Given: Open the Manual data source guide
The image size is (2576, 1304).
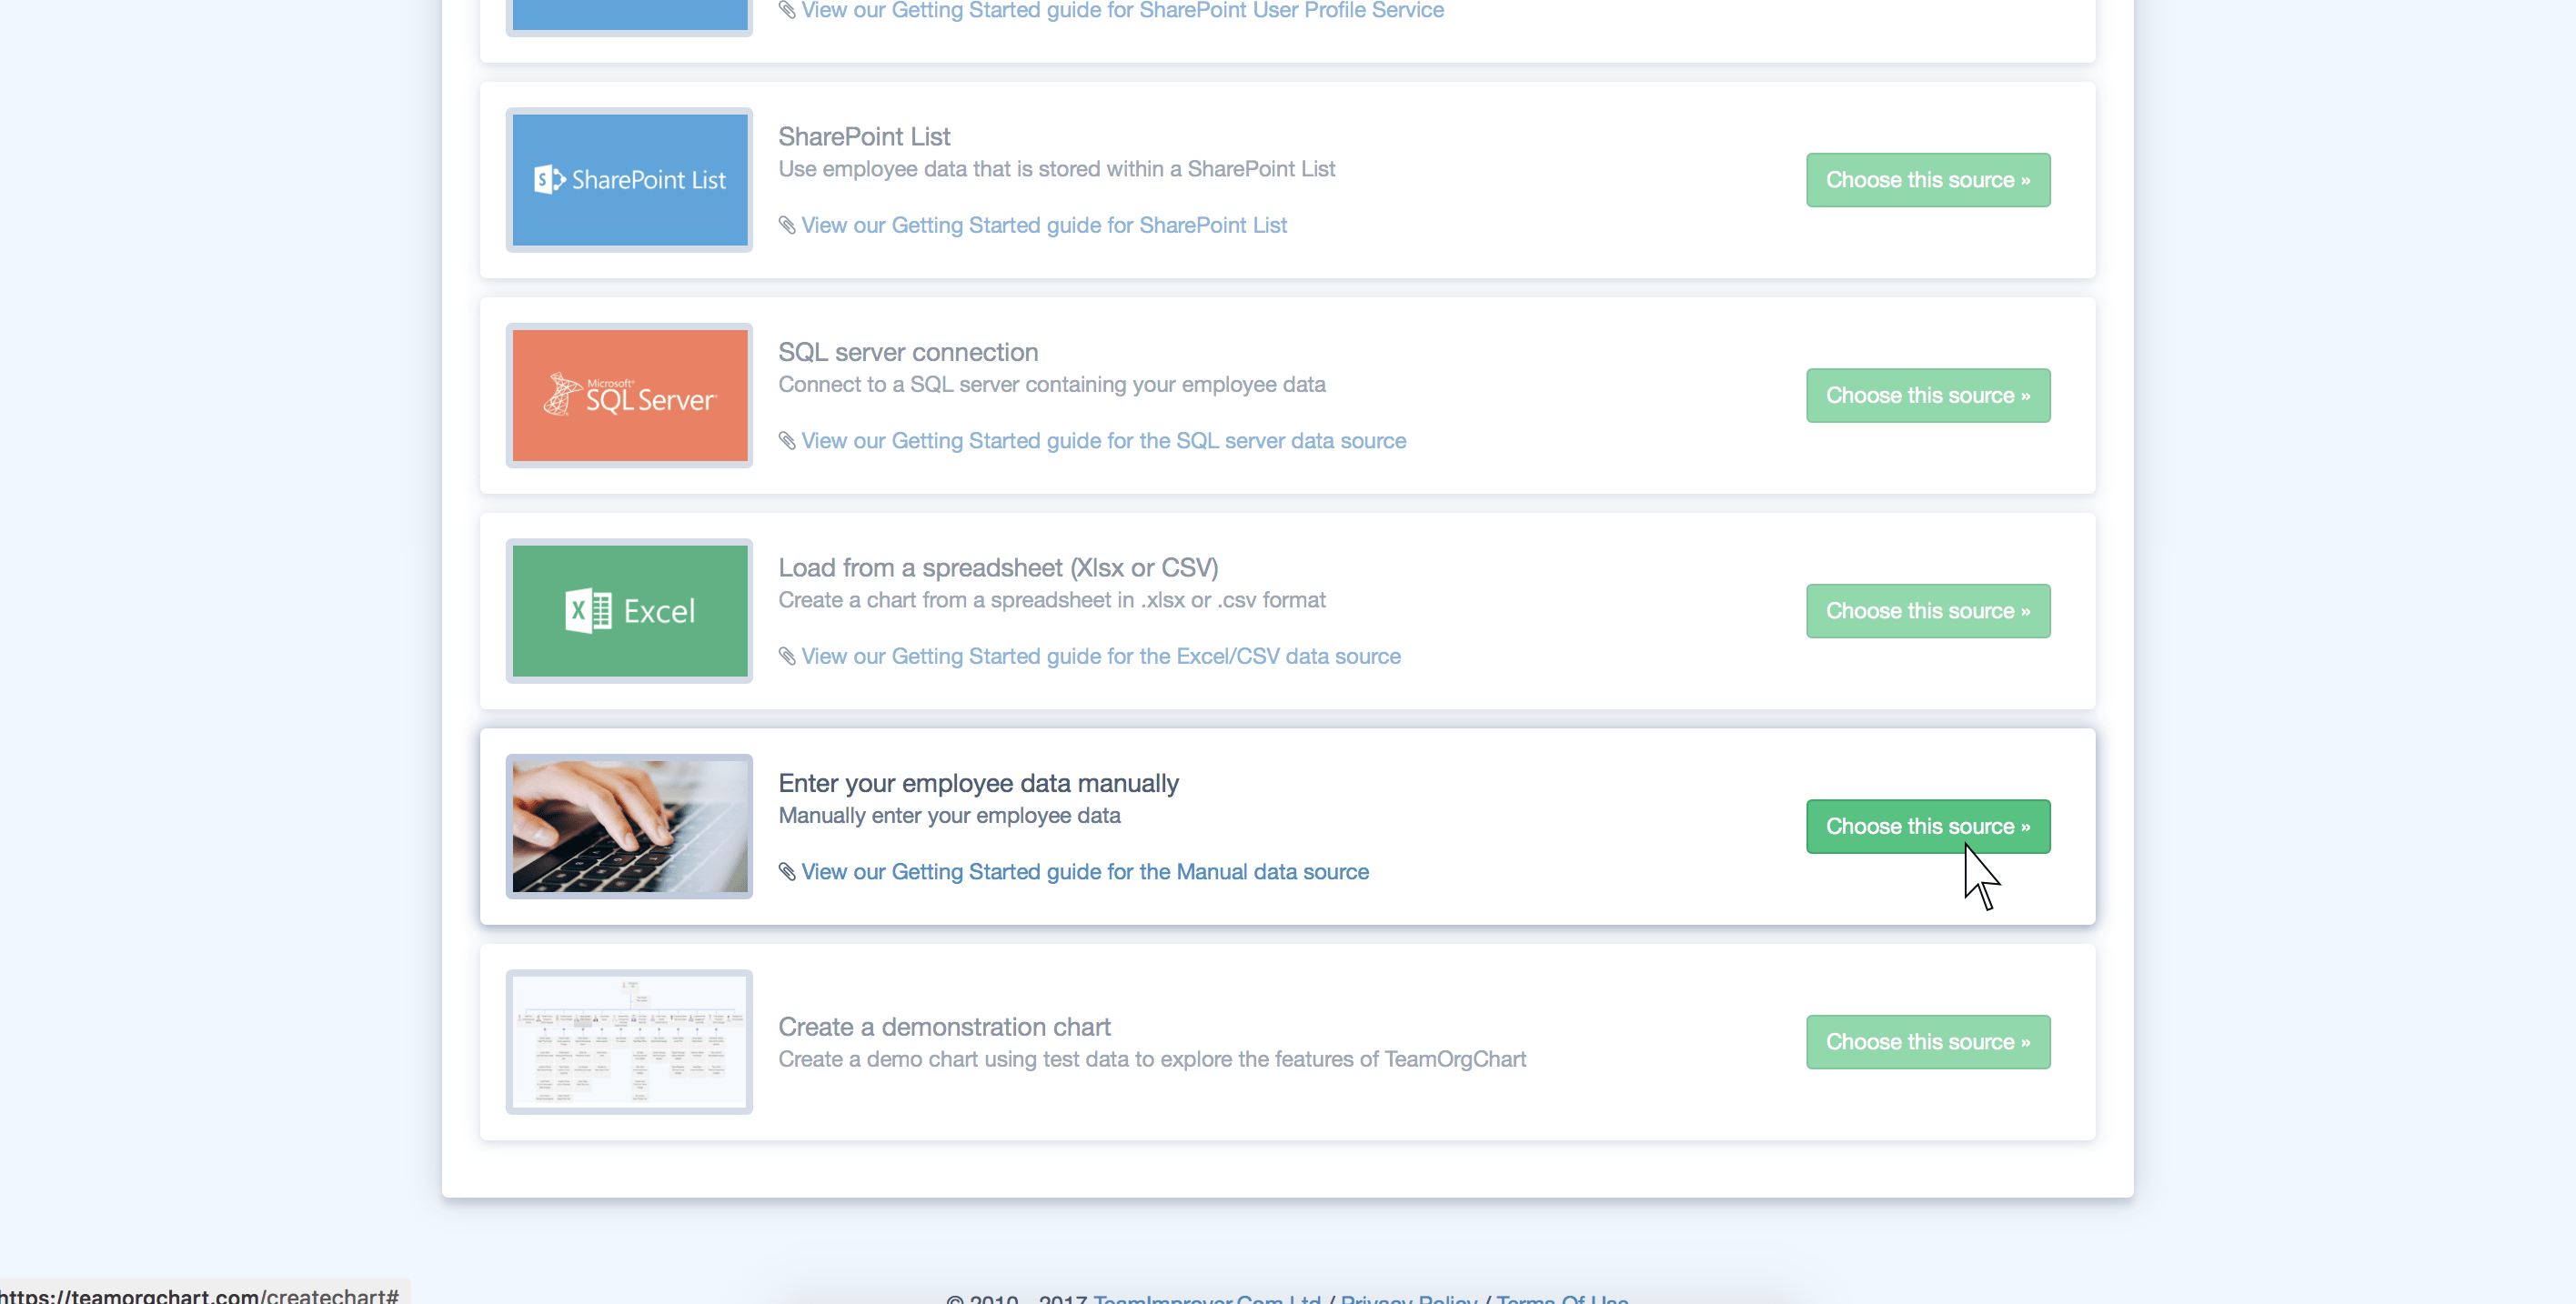Looking at the screenshot, I should 1084,872.
